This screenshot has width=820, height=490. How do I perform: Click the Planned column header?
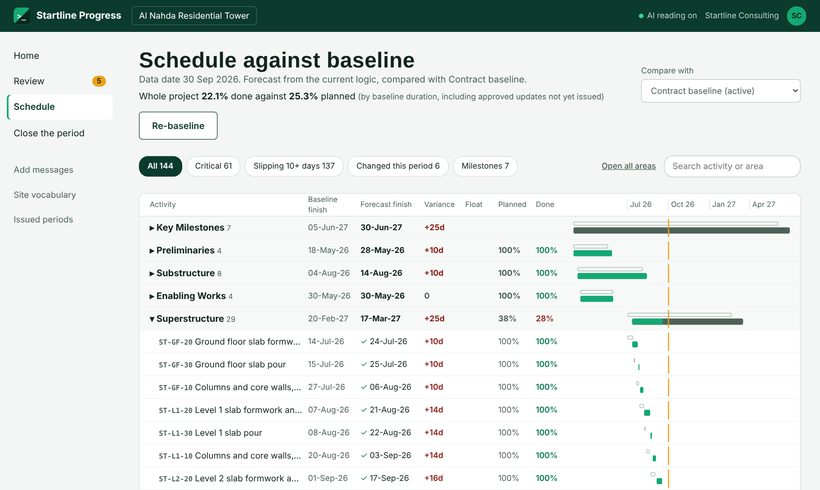click(x=512, y=204)
